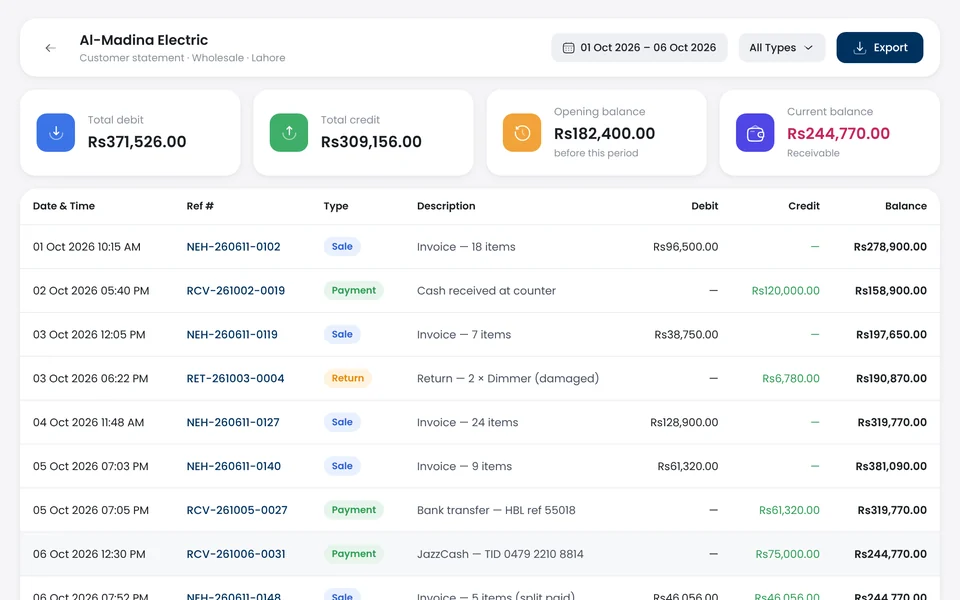The width and height of the screenshot is (960, 600).
Task: Click the Credit column header
Action: coord(804,206)
